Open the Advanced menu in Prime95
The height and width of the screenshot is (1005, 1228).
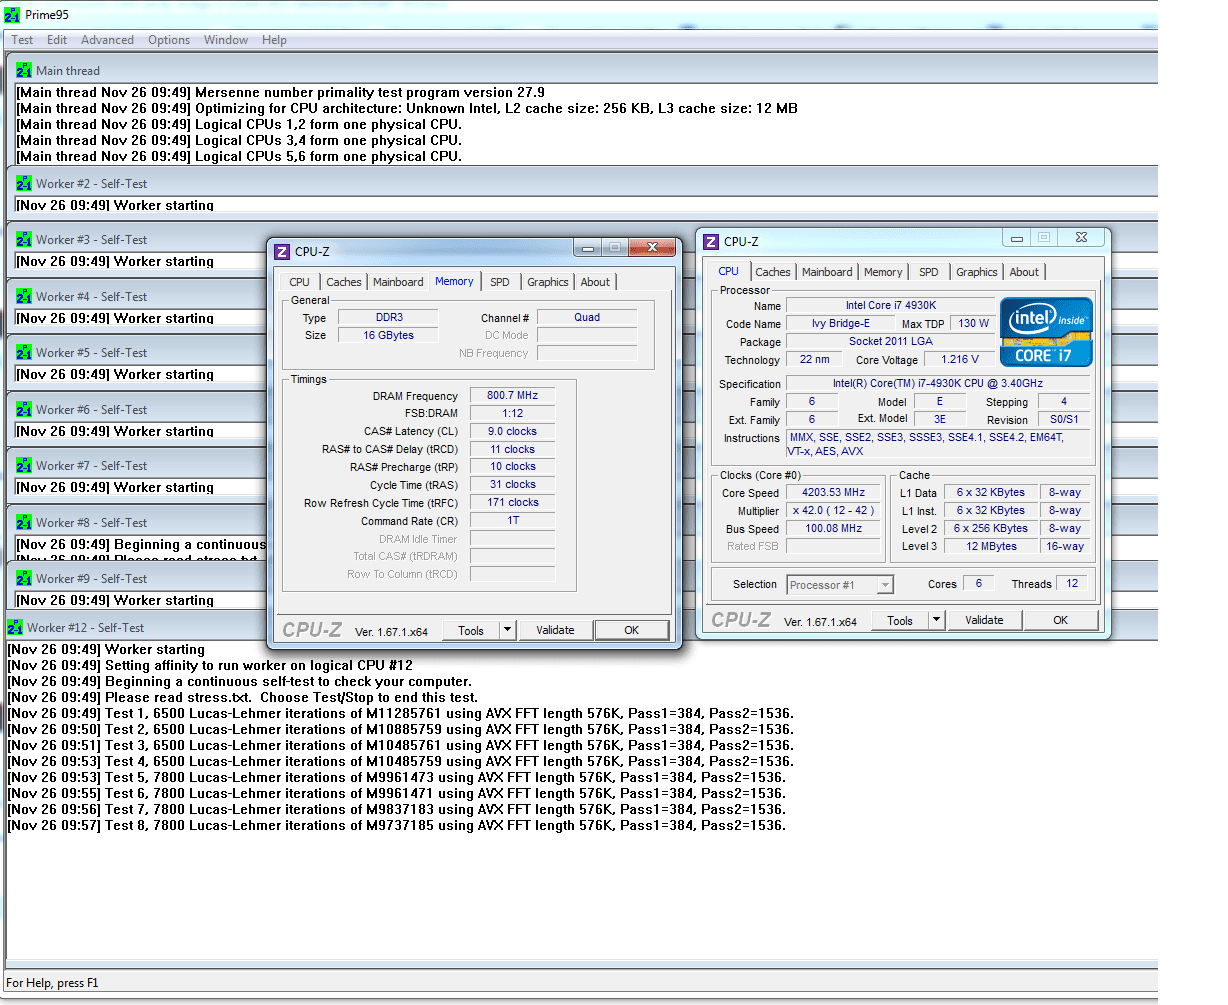coord(107,40)
